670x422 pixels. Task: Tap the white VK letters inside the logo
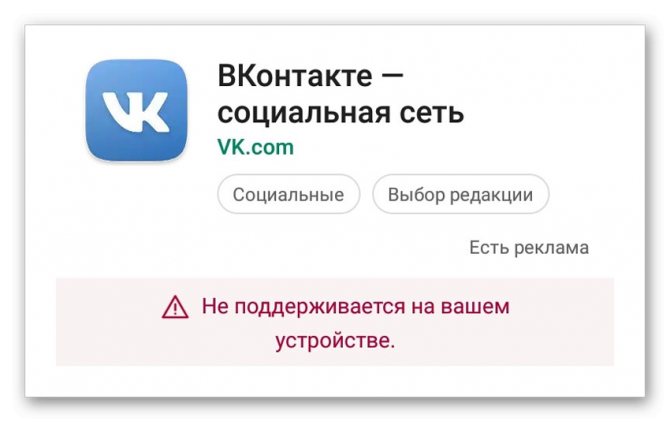coord(135,111)
